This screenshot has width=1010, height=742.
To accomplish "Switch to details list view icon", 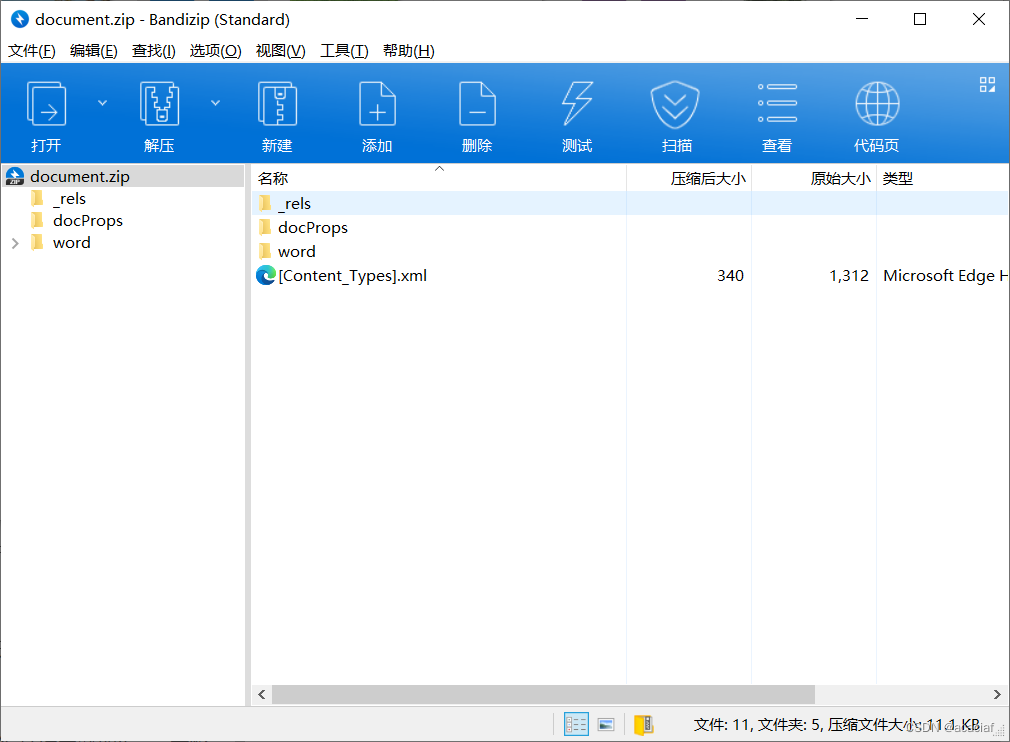I will tap(576, 725).
